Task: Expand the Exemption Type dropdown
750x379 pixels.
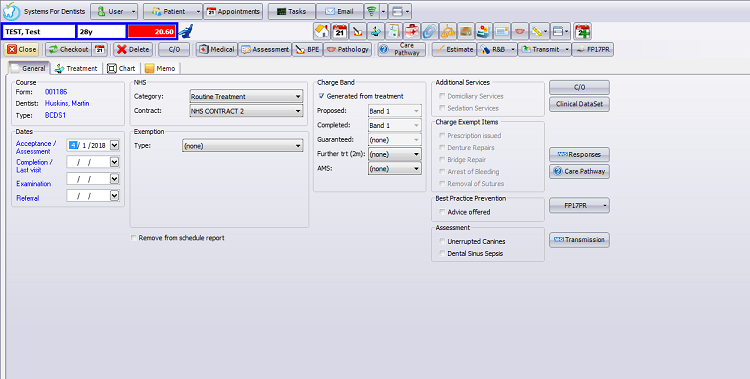Action: coord(243,146)
